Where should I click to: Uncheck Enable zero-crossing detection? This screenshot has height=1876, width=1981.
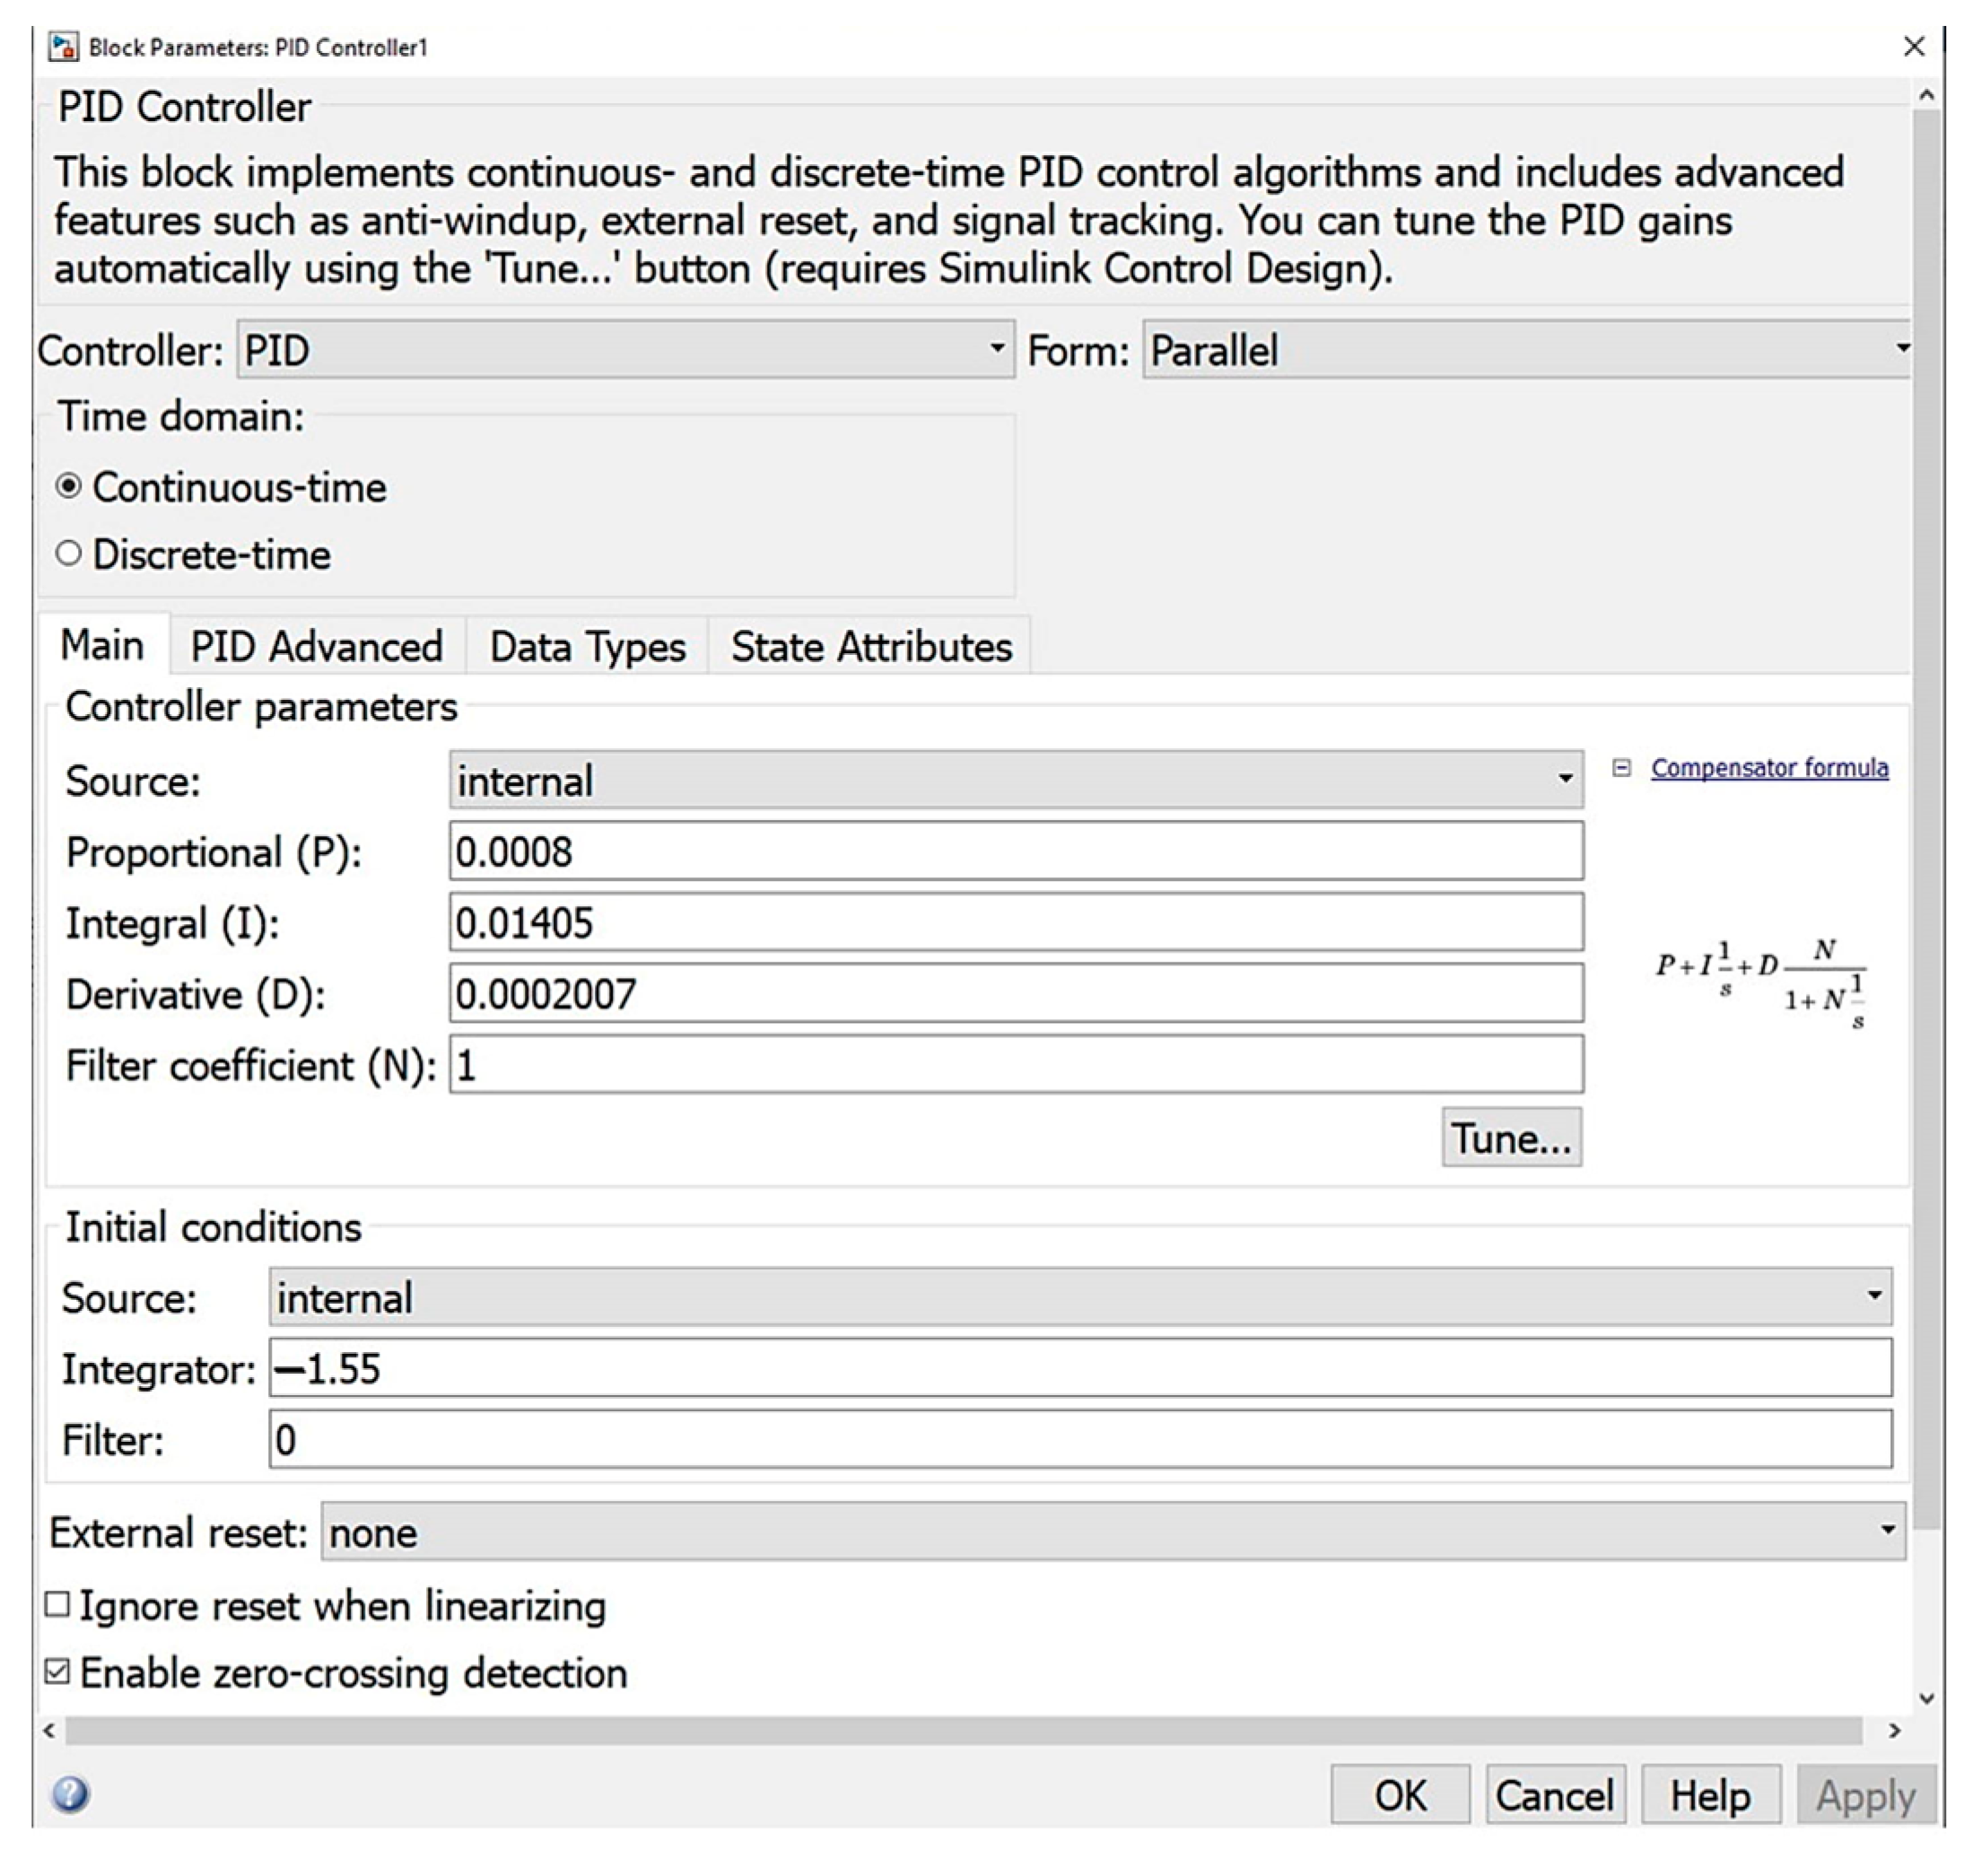tap(58, 1673)
